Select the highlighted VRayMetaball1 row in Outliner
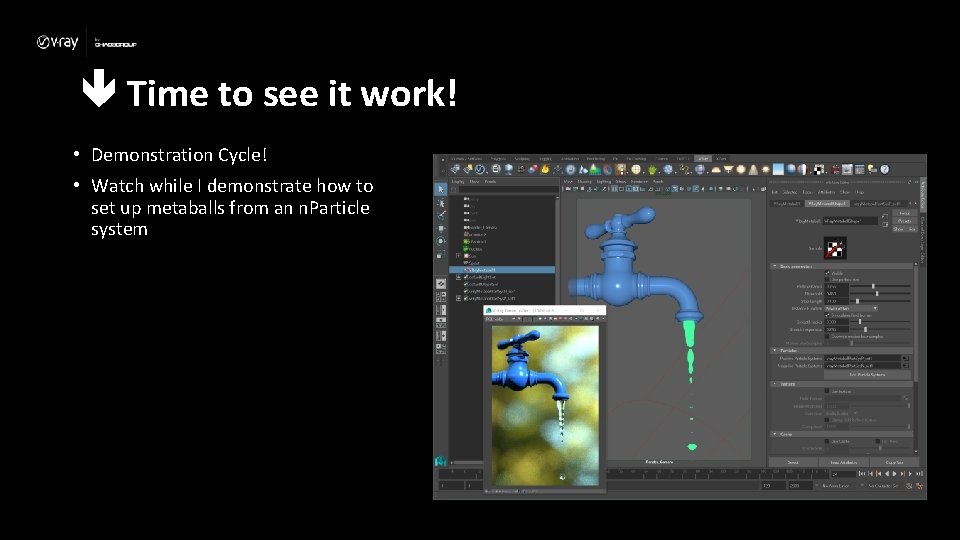This screenshot has height=540, width=960. (502, 270)
